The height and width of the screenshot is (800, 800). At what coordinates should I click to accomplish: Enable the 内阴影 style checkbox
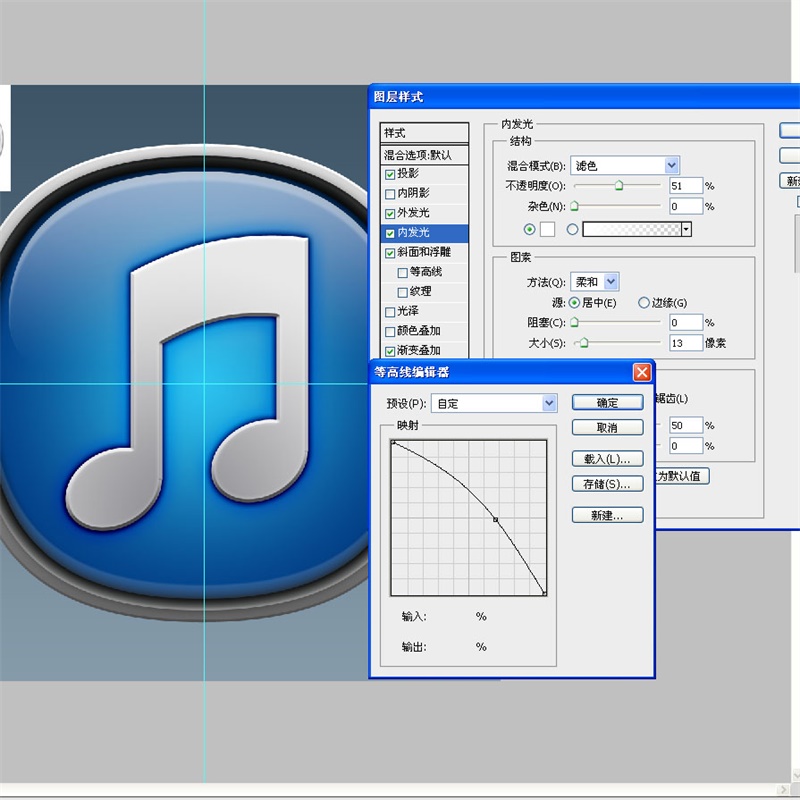coord(391,193)
